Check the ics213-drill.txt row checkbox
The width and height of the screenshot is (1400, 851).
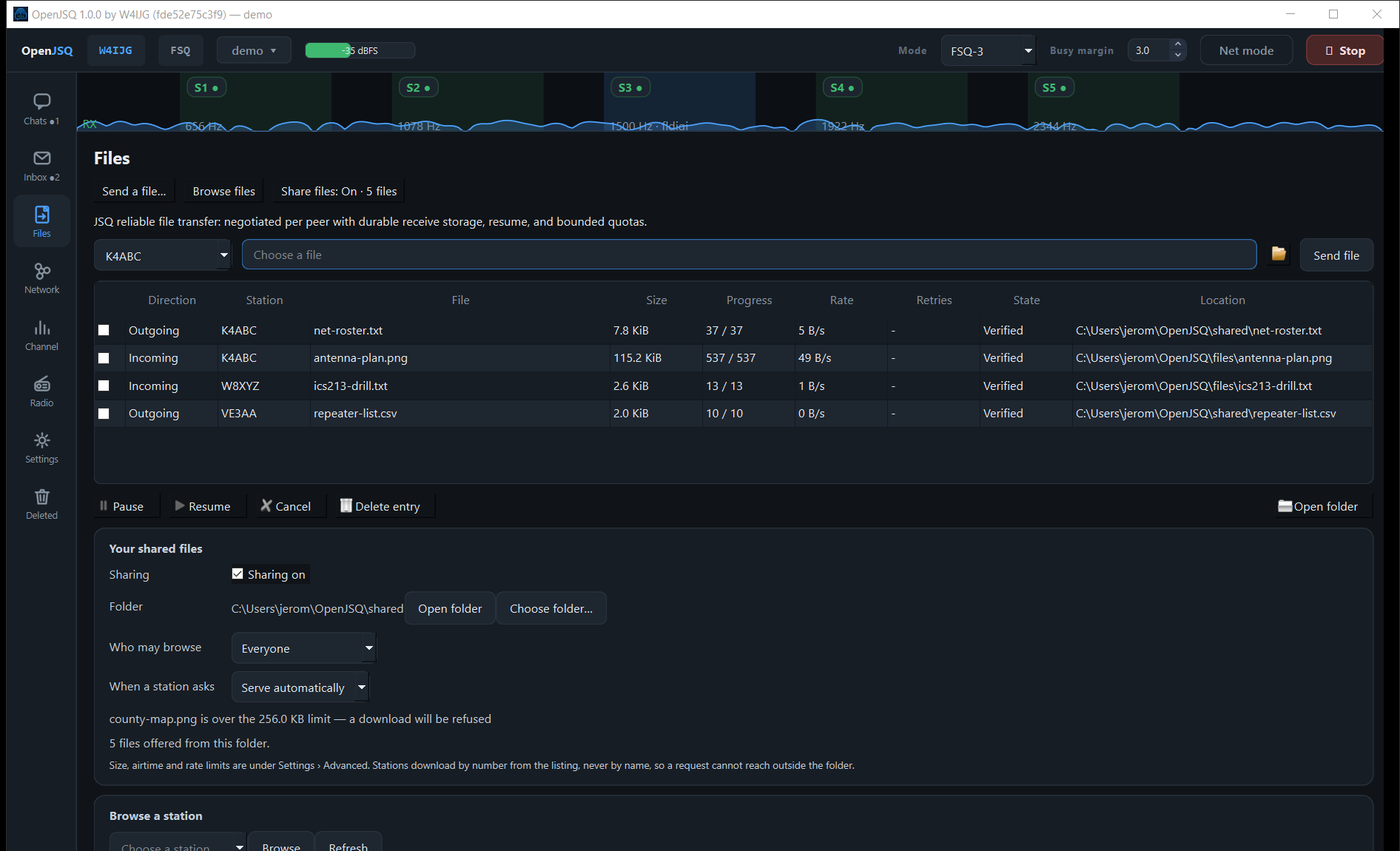point(104,386)
